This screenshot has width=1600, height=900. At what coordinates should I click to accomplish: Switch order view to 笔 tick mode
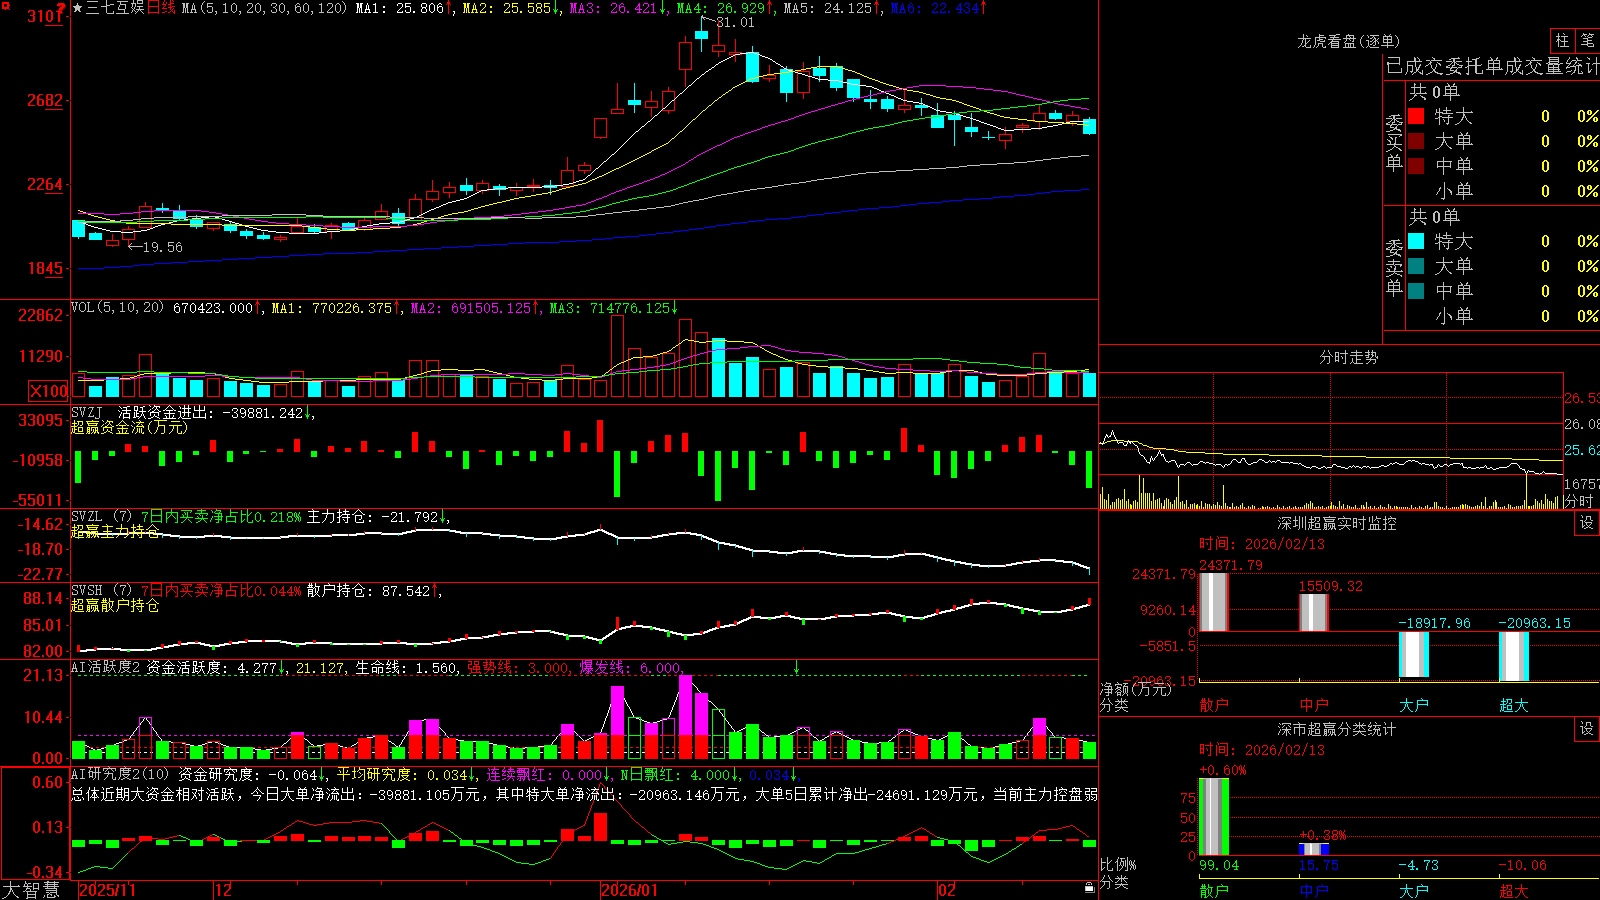point(1588,40)
